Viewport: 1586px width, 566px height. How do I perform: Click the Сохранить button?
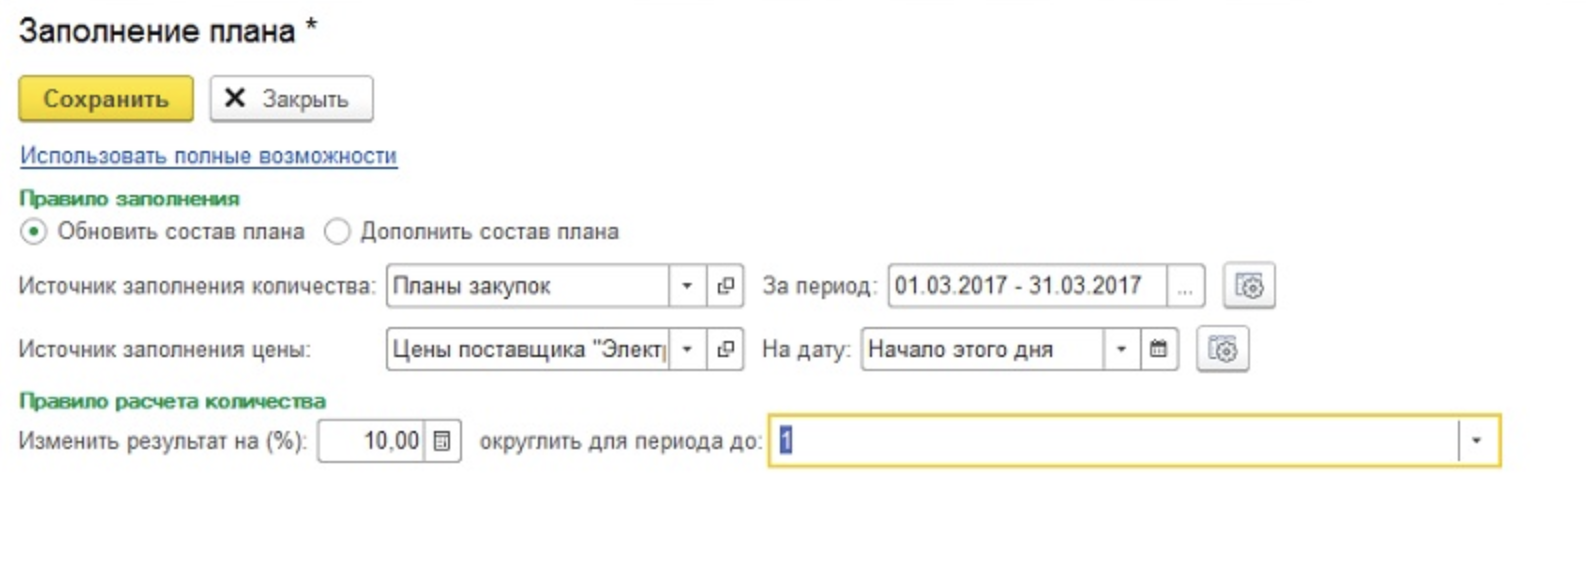tap(105, 99)
